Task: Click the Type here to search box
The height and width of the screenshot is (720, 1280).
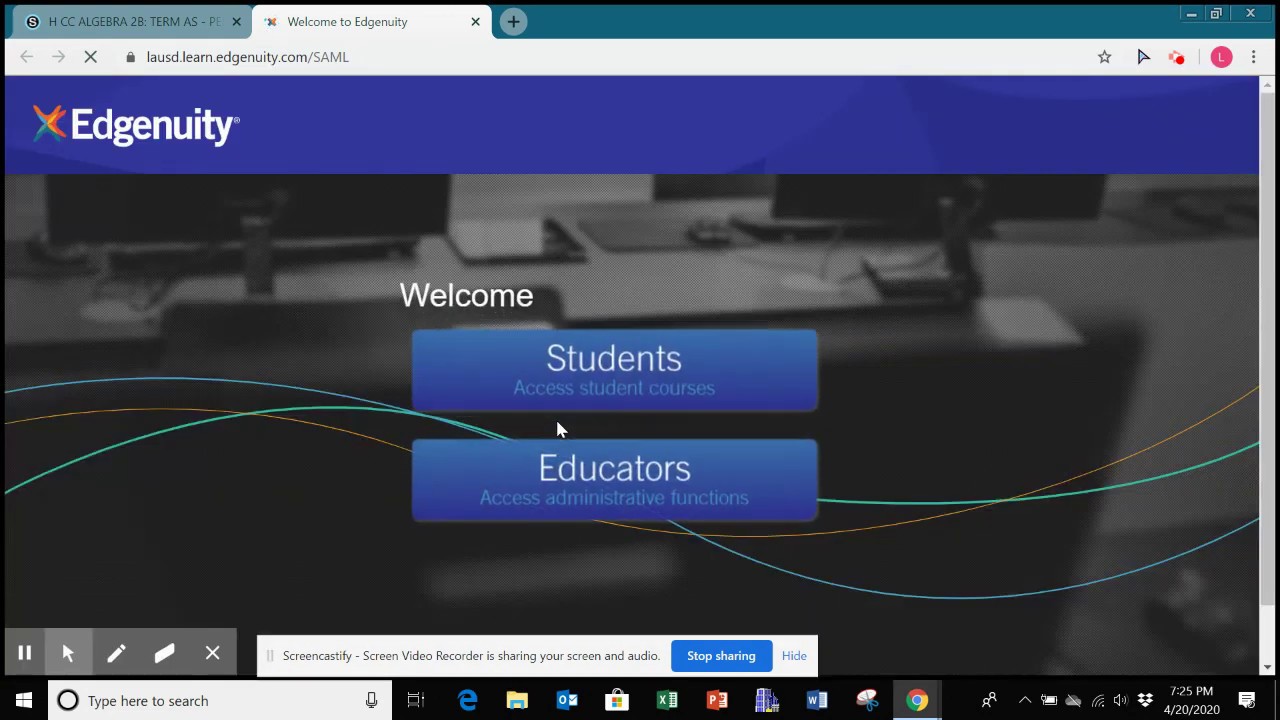Action: click(x=220, y=700)
